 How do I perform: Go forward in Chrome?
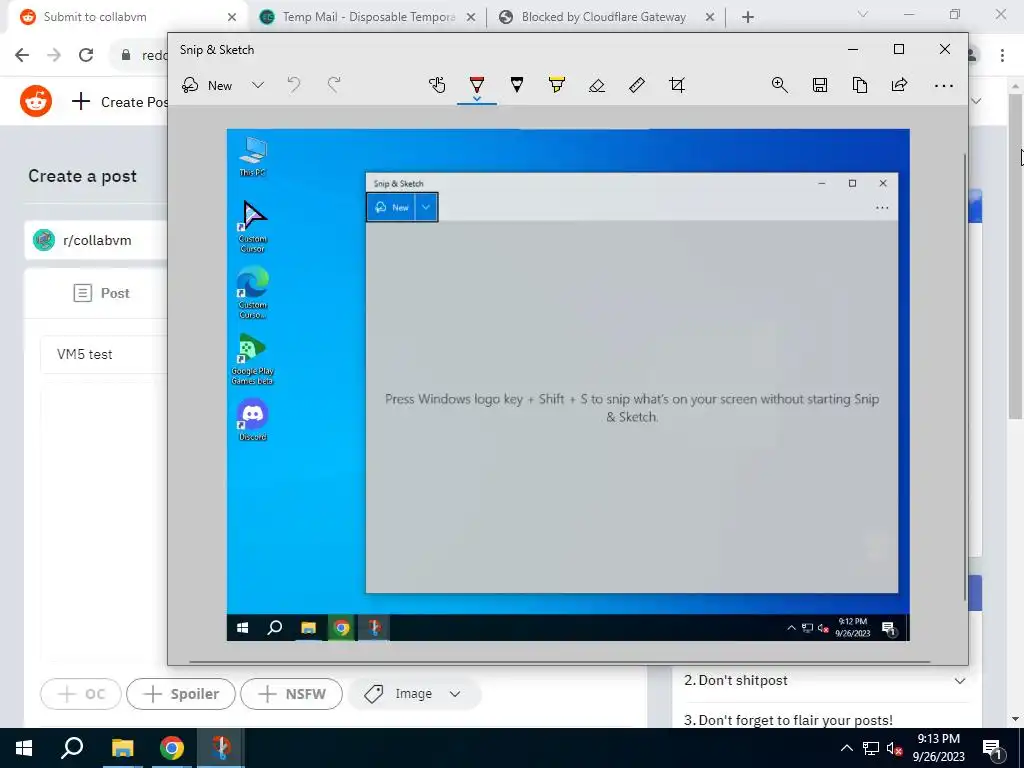point(54,55)
